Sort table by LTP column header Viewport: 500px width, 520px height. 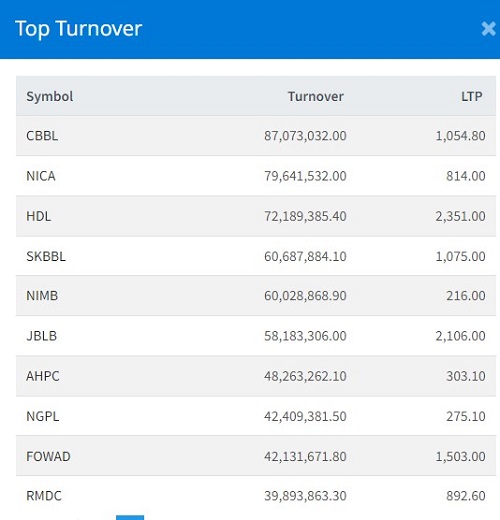[x=472, y=97]
